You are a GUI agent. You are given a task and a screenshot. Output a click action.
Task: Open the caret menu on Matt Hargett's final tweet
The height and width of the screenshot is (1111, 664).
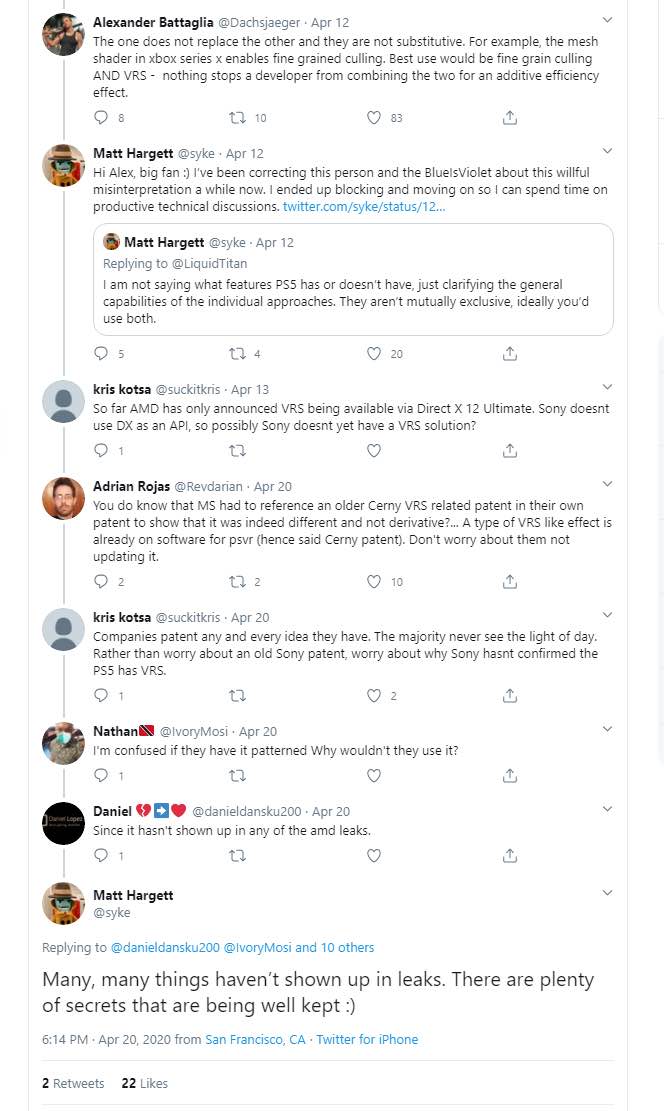pyautogui.click(x=607, y=893)
